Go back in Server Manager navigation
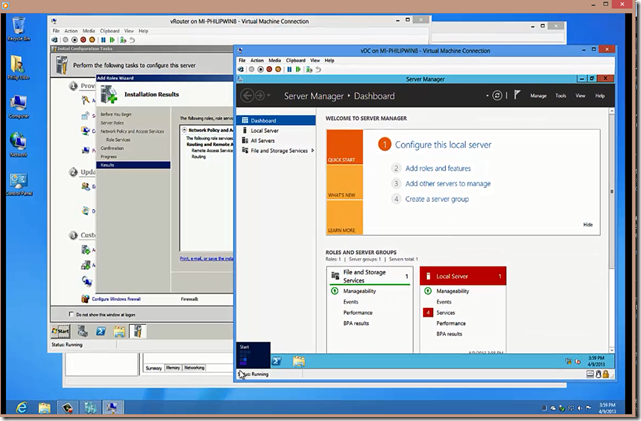Viewport: 641px width, 421px height. [x=247, y=96]
